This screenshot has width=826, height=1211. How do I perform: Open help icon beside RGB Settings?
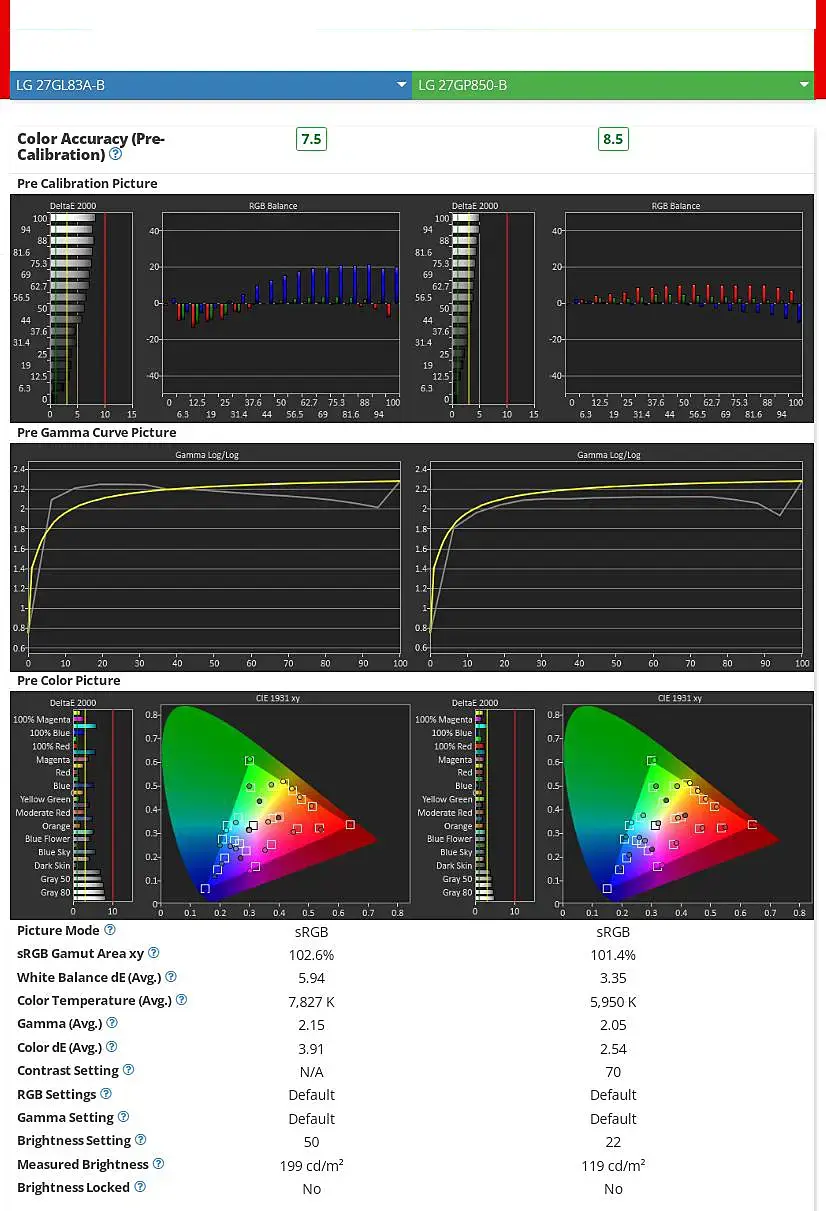(106, 1094)
